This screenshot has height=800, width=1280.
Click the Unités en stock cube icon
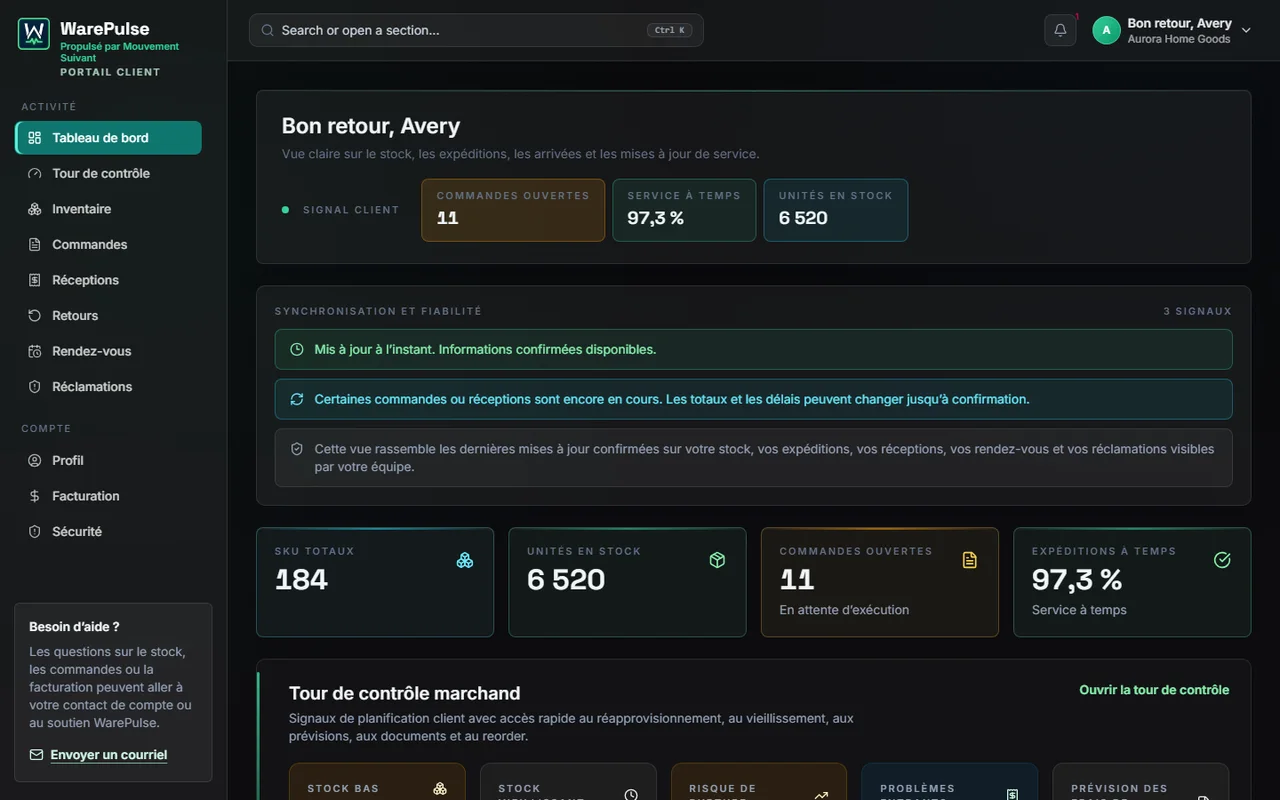(717, 560)
